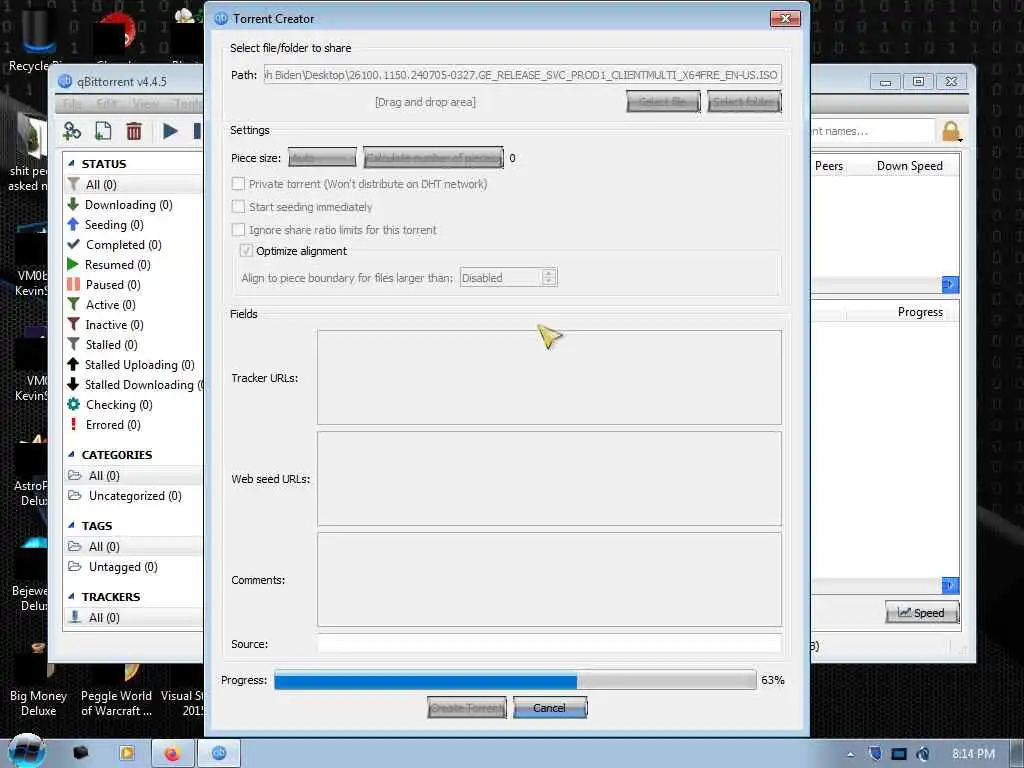Select Untagged (0) tag

[x=123, y=567]
